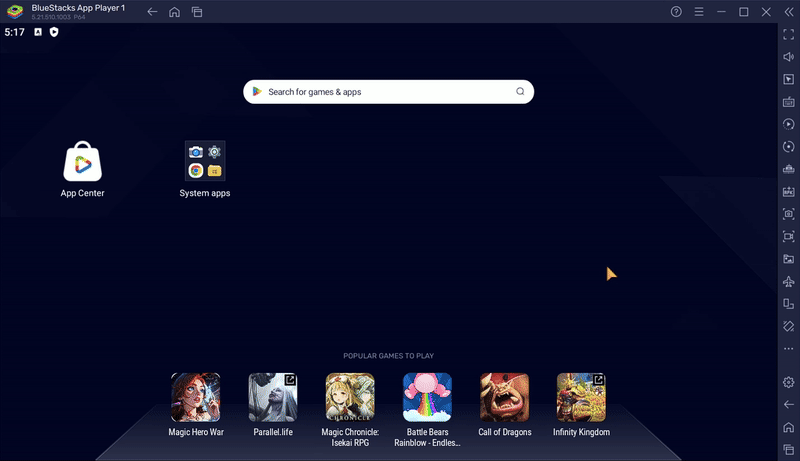Launch the Call of Dragons icon
Screen dimensions: 800x461
click(x=505, y=397)
